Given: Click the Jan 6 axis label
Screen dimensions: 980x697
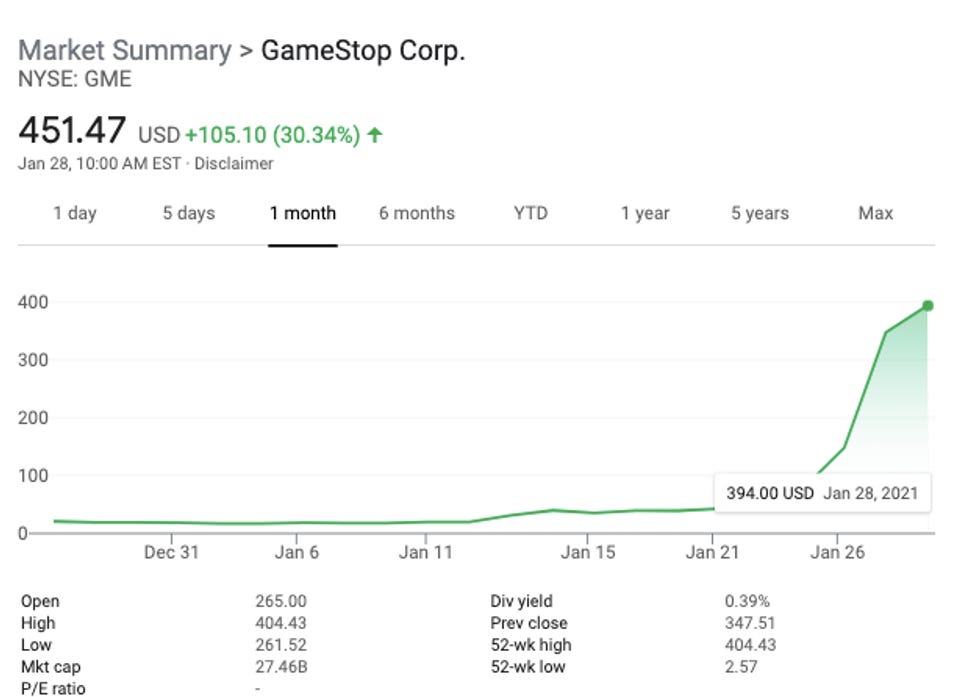Looking at the screenshot, I should click(296, 553).
